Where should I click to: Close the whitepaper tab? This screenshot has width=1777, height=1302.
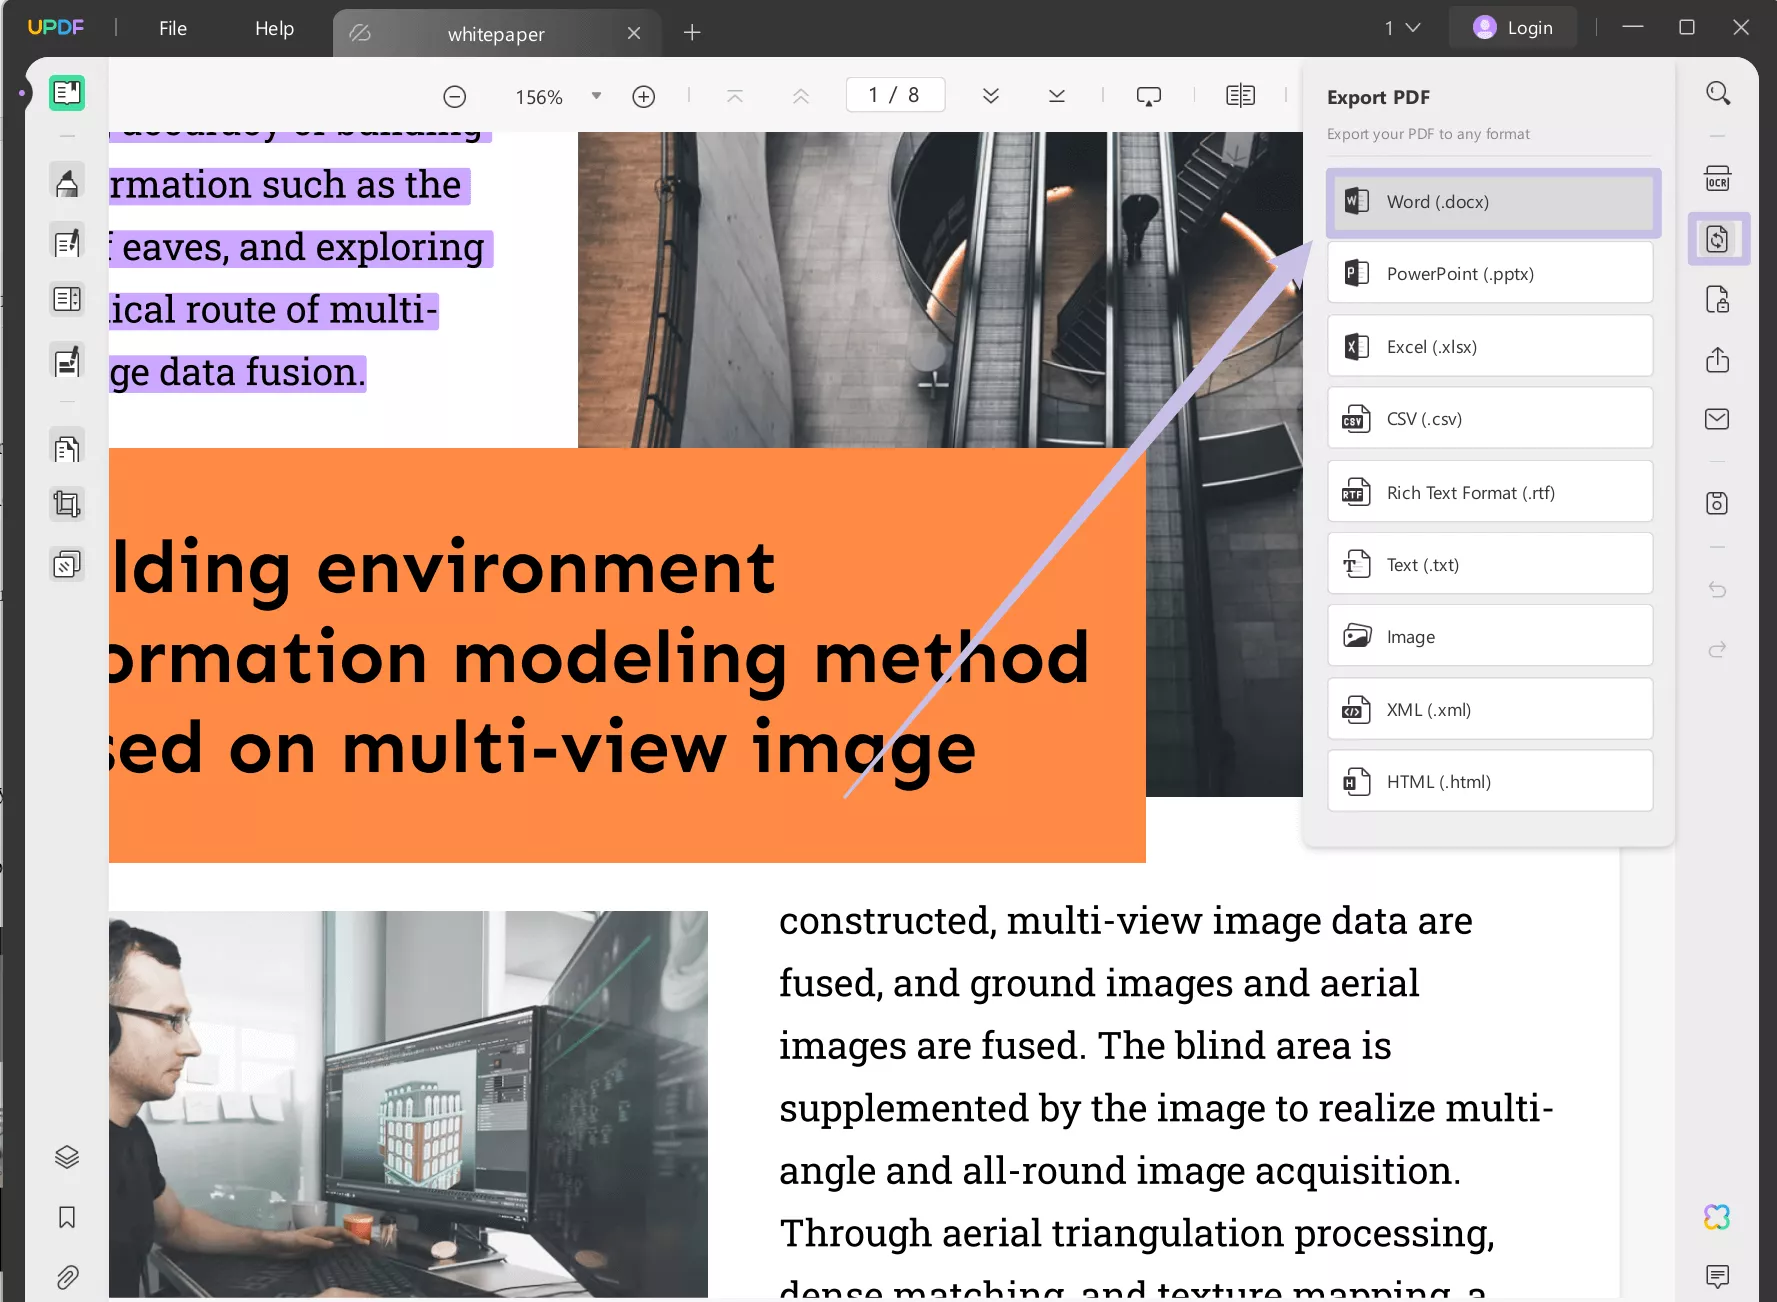click(x=634, y=34)
